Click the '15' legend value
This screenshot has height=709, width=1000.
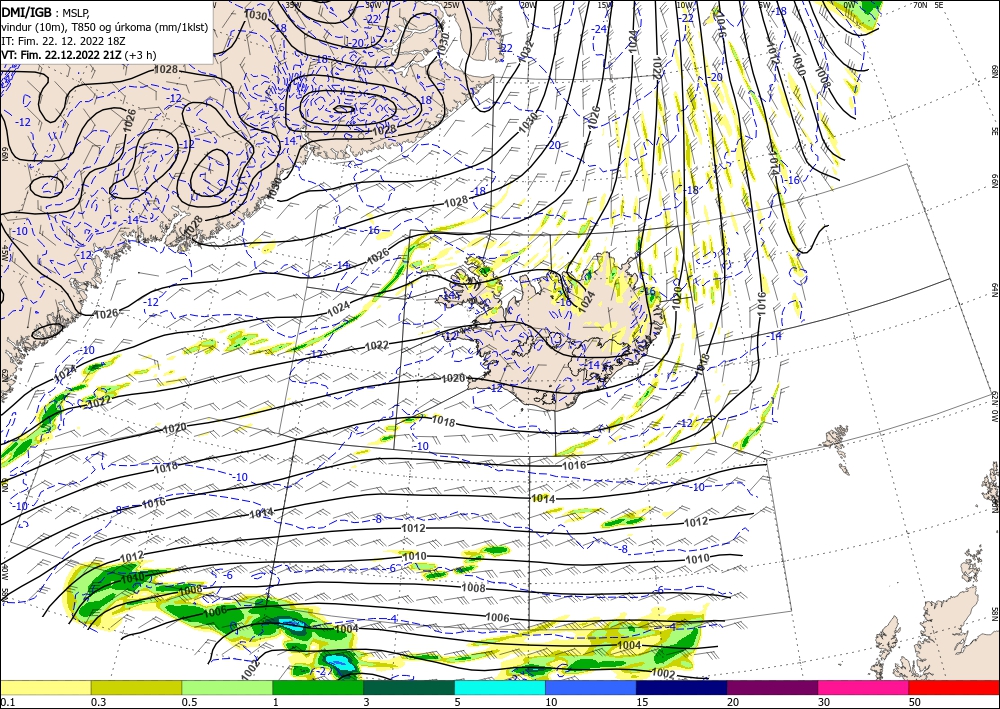pyautogui.click(x=642, y=702)
